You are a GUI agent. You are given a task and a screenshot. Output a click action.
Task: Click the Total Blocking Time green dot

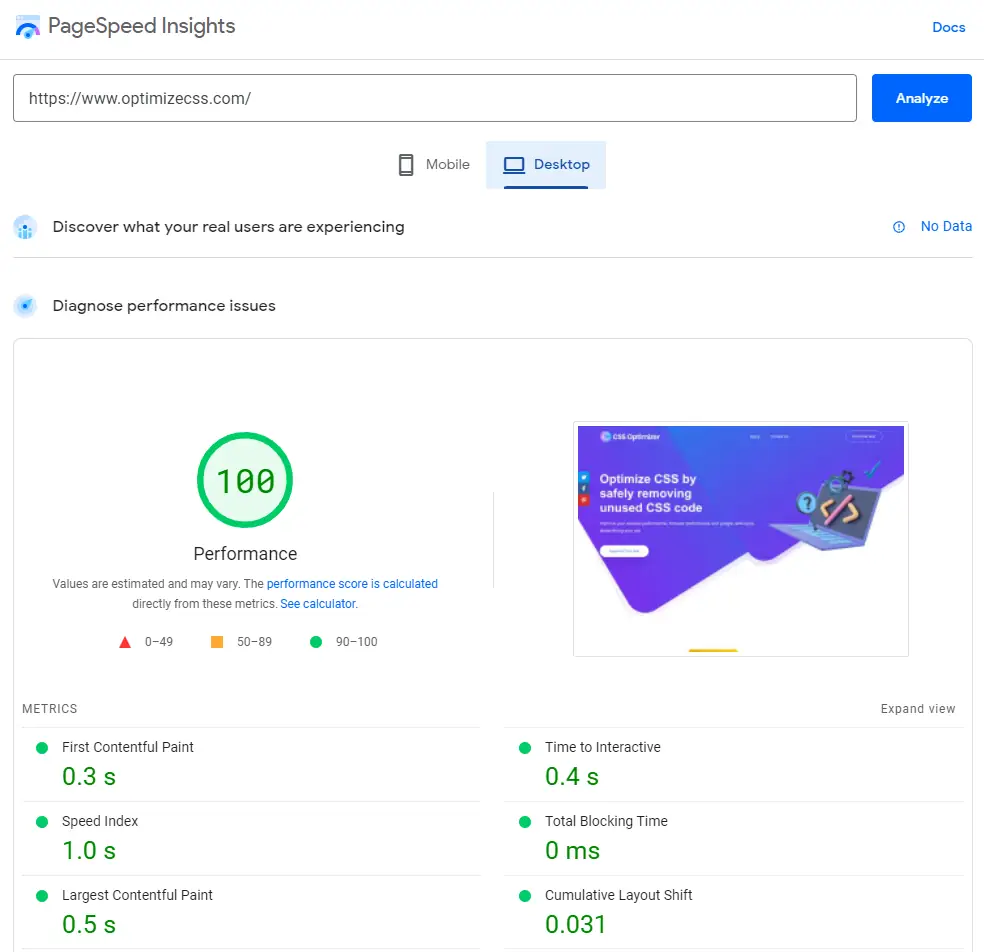click(525, 822)
